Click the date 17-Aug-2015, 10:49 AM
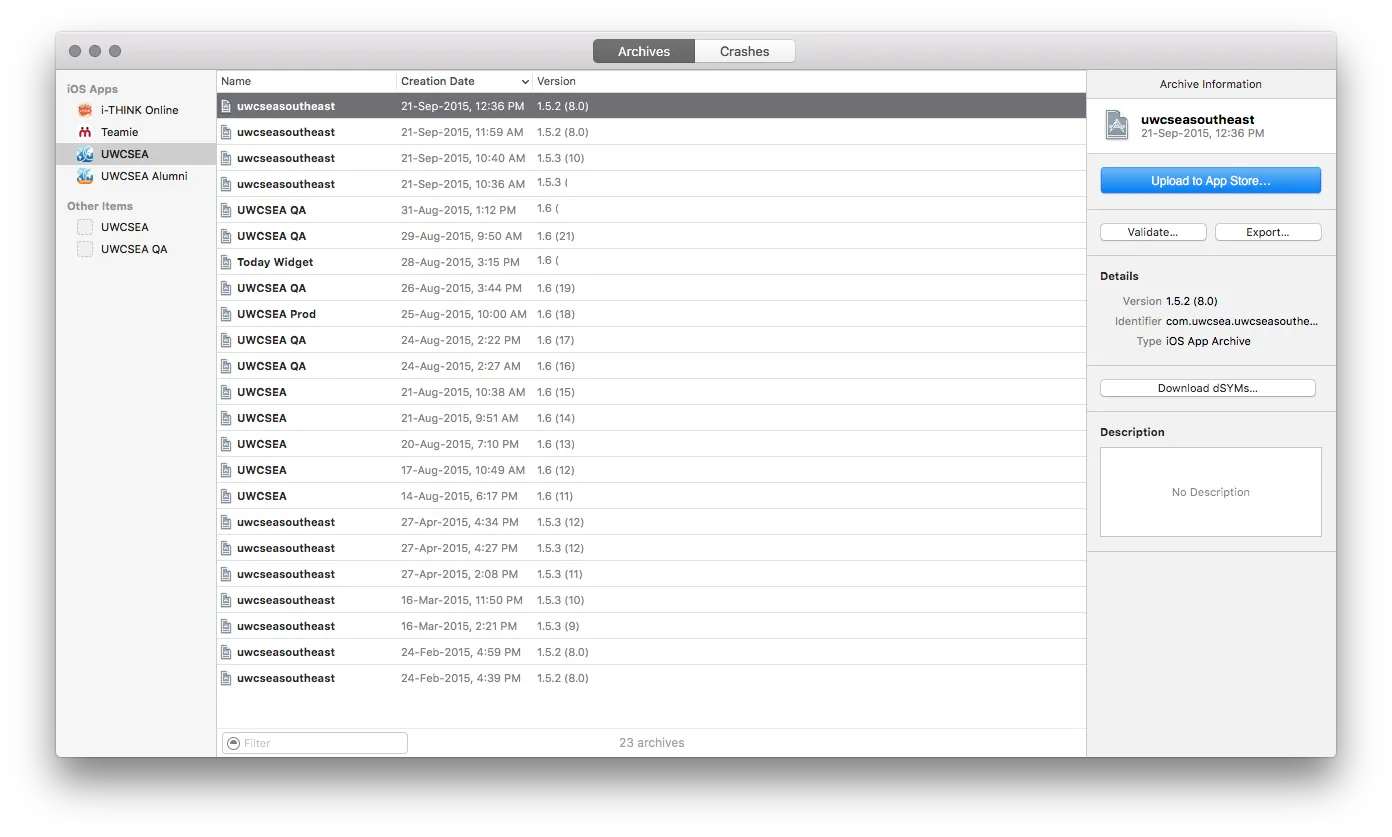Image resolution: width=1392 pixels, height=837 pixels. tap(463, 470)
